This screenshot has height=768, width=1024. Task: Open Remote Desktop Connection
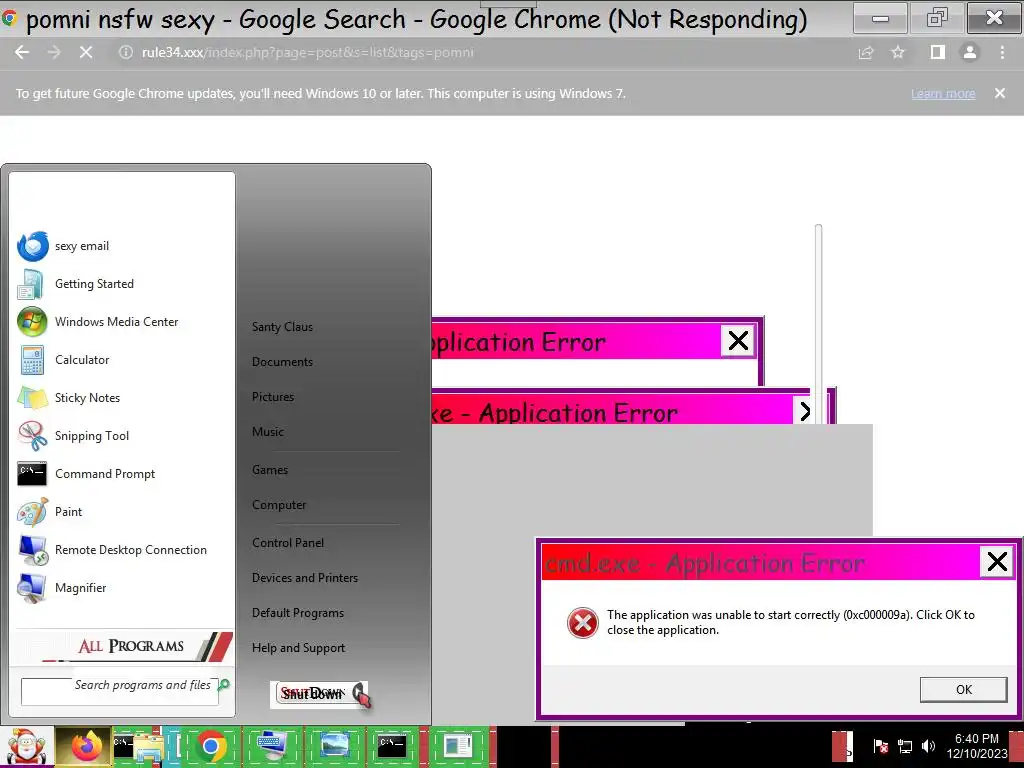pyautogui.click(x=131, y=550)
